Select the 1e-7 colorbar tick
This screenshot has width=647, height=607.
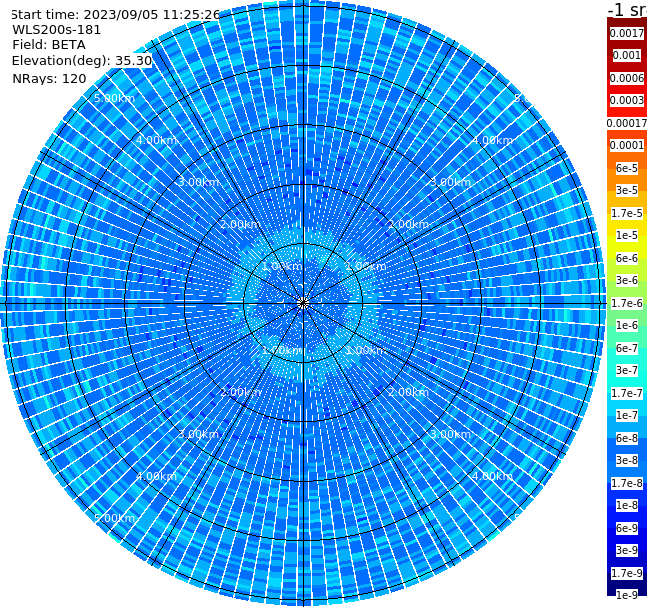click(627, 415)
